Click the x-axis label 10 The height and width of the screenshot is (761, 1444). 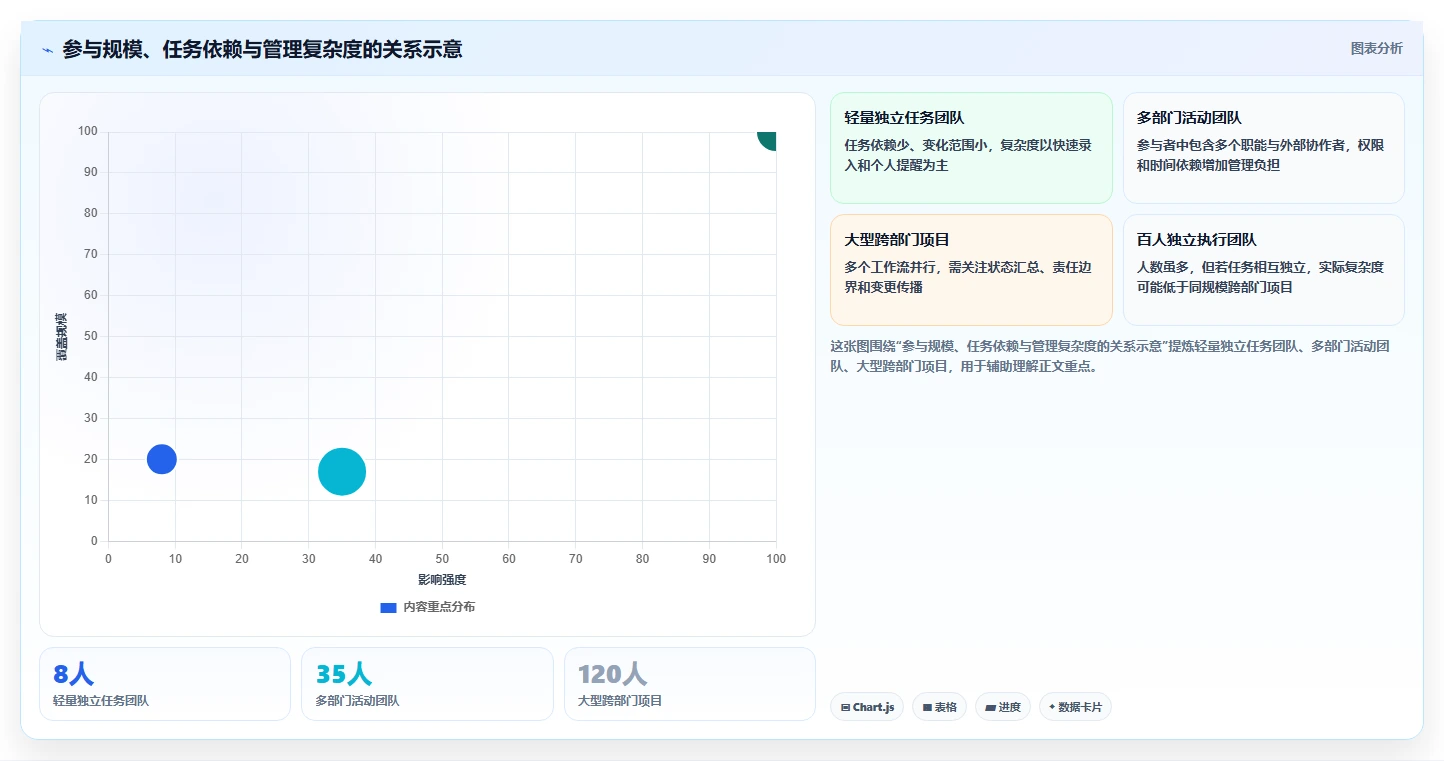click(x=175, y=559)
